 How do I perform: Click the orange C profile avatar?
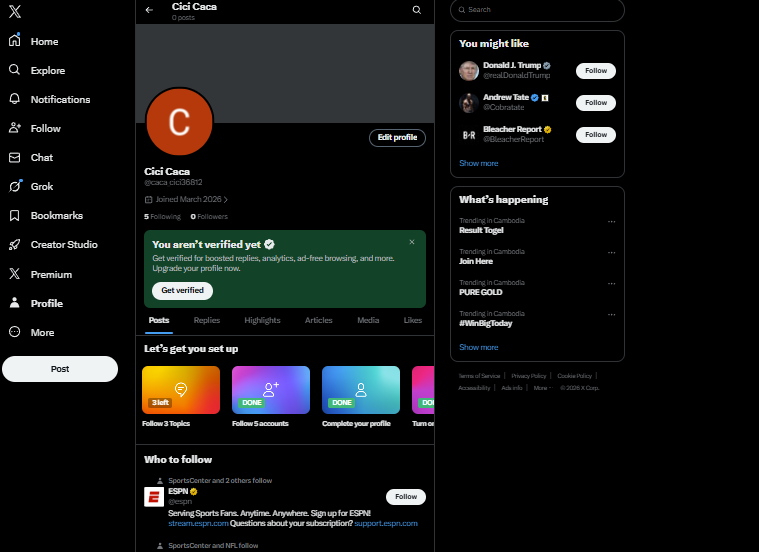point(179,122)
